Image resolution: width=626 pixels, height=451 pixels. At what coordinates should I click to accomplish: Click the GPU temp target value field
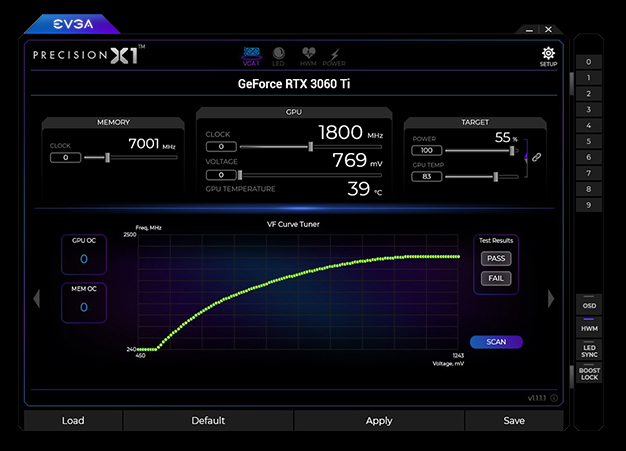point(427,176)
